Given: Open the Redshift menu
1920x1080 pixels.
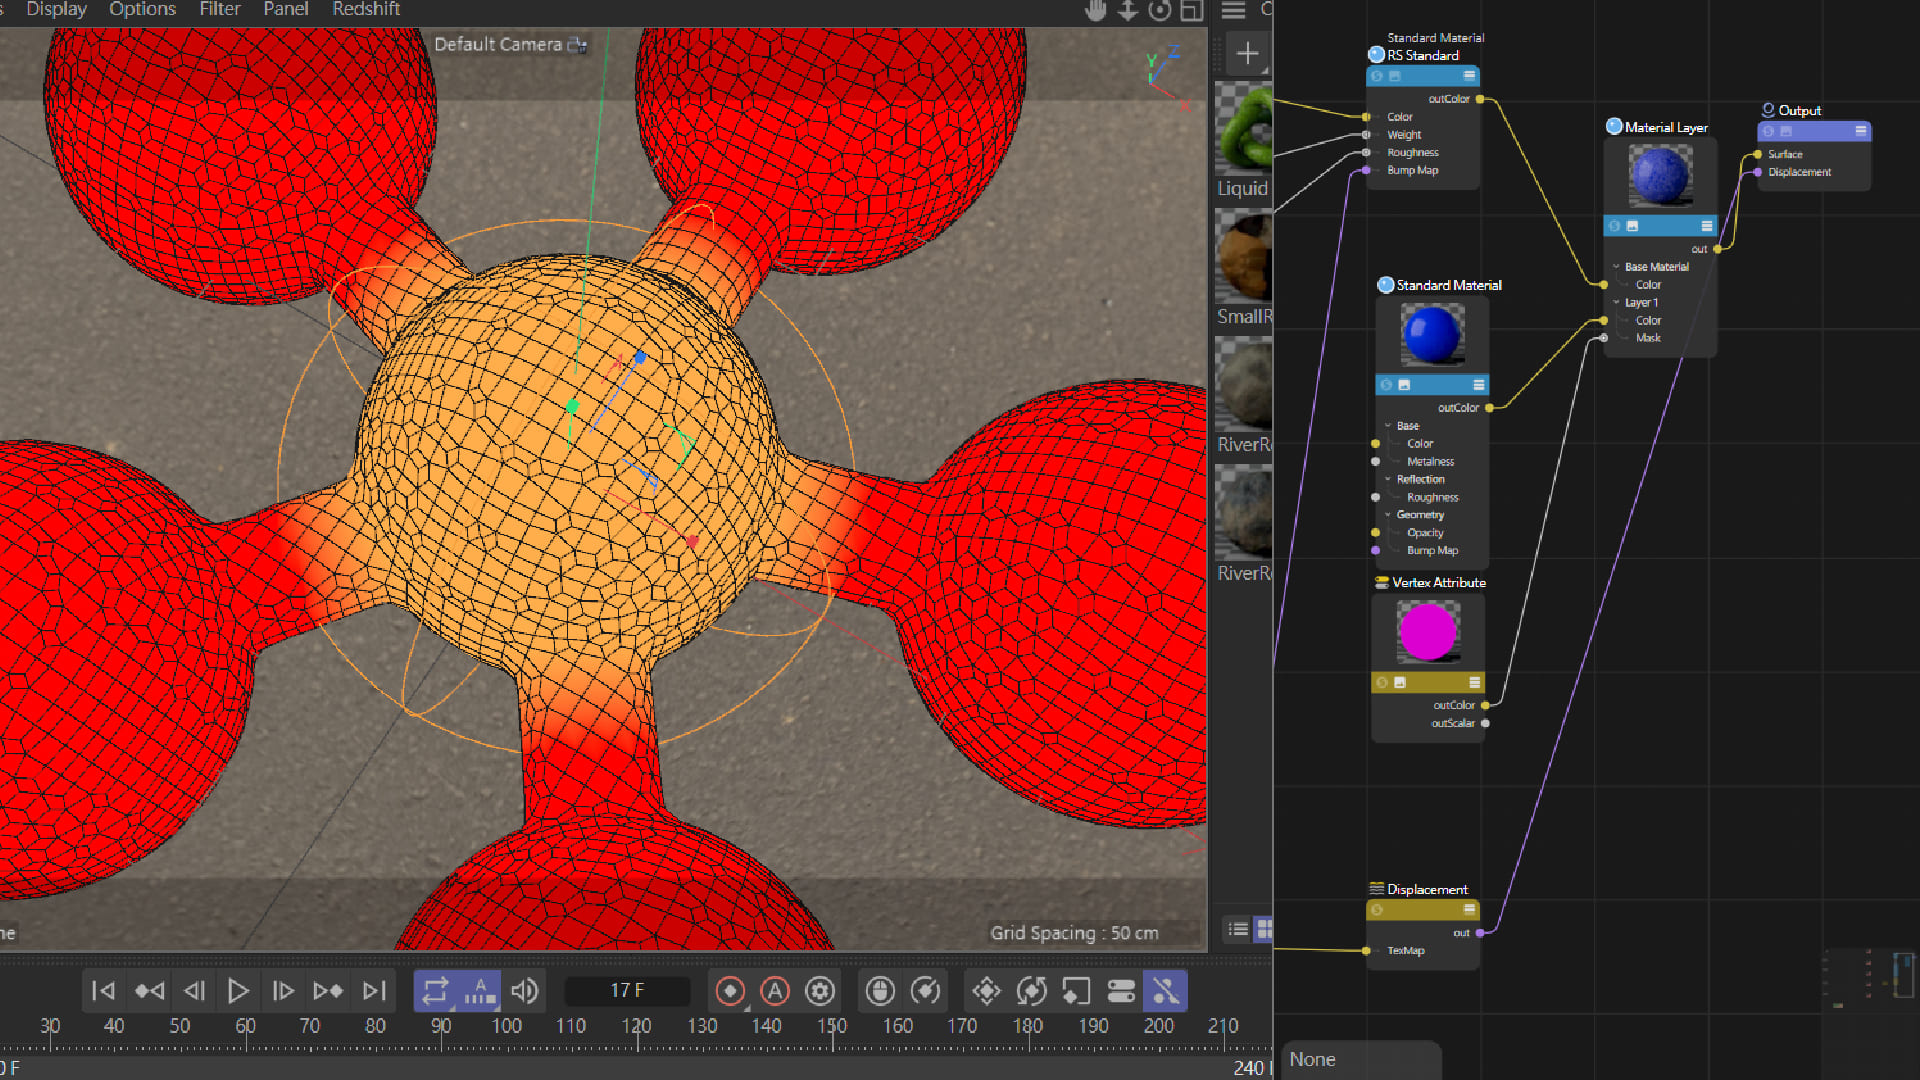Looking at the screenshot, I should [366, 9].
